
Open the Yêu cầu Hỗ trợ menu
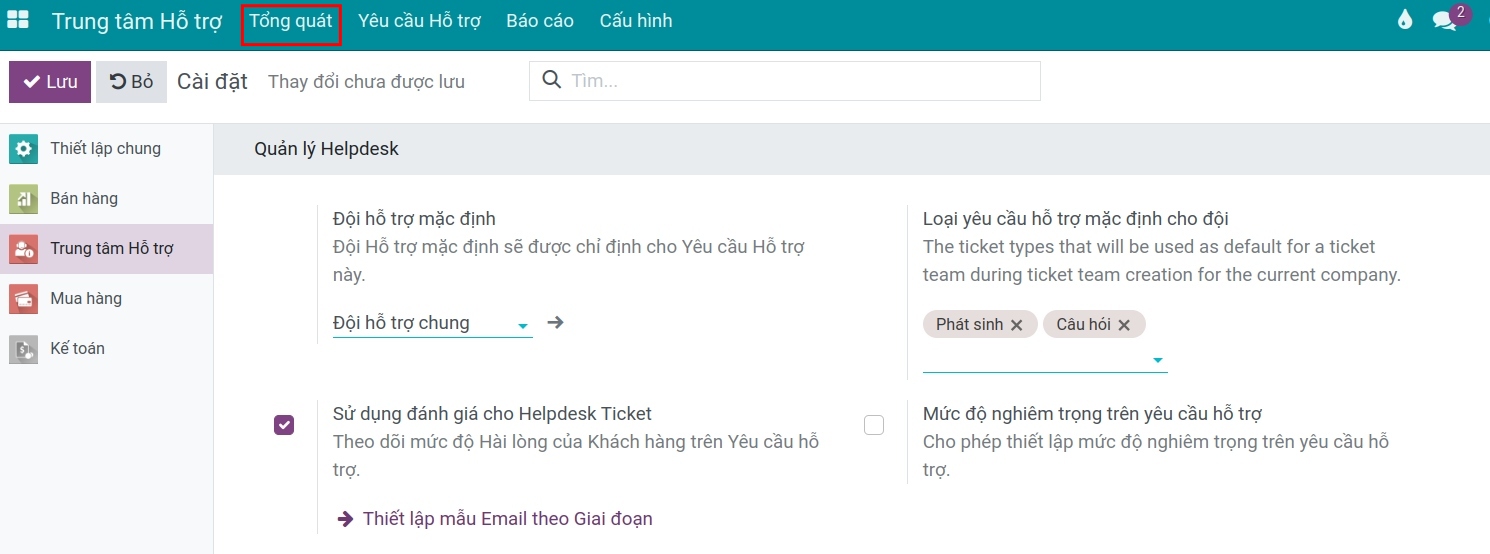(420, 21)
